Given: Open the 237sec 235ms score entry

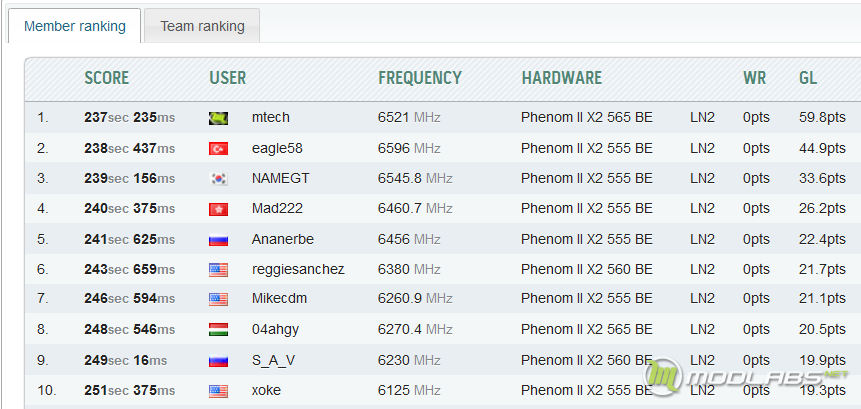Looking at the screenshot, I should [x=130, y=117].
